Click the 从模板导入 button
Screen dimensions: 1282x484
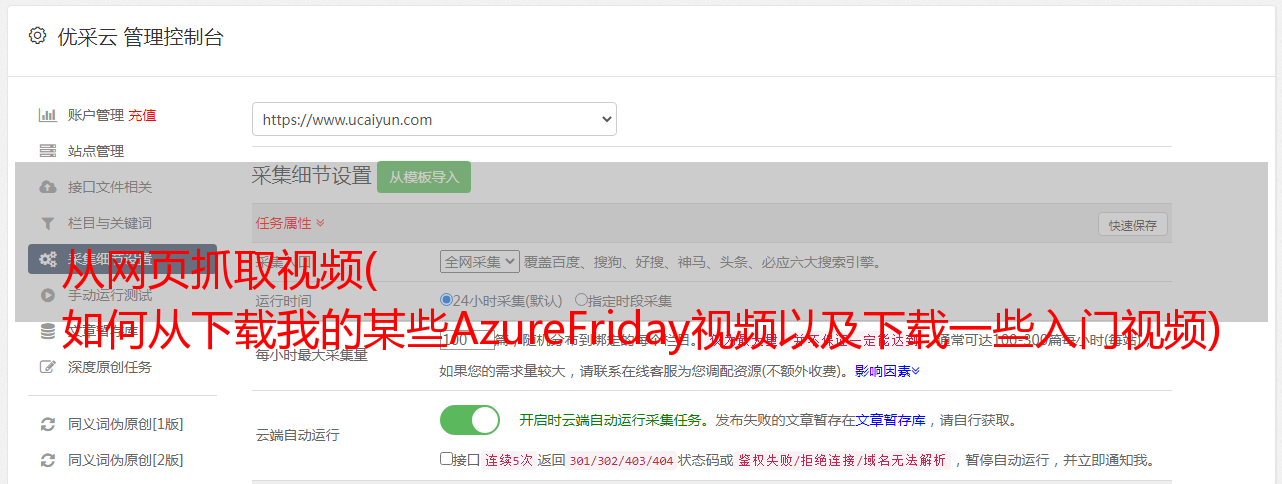click(424, 177)
